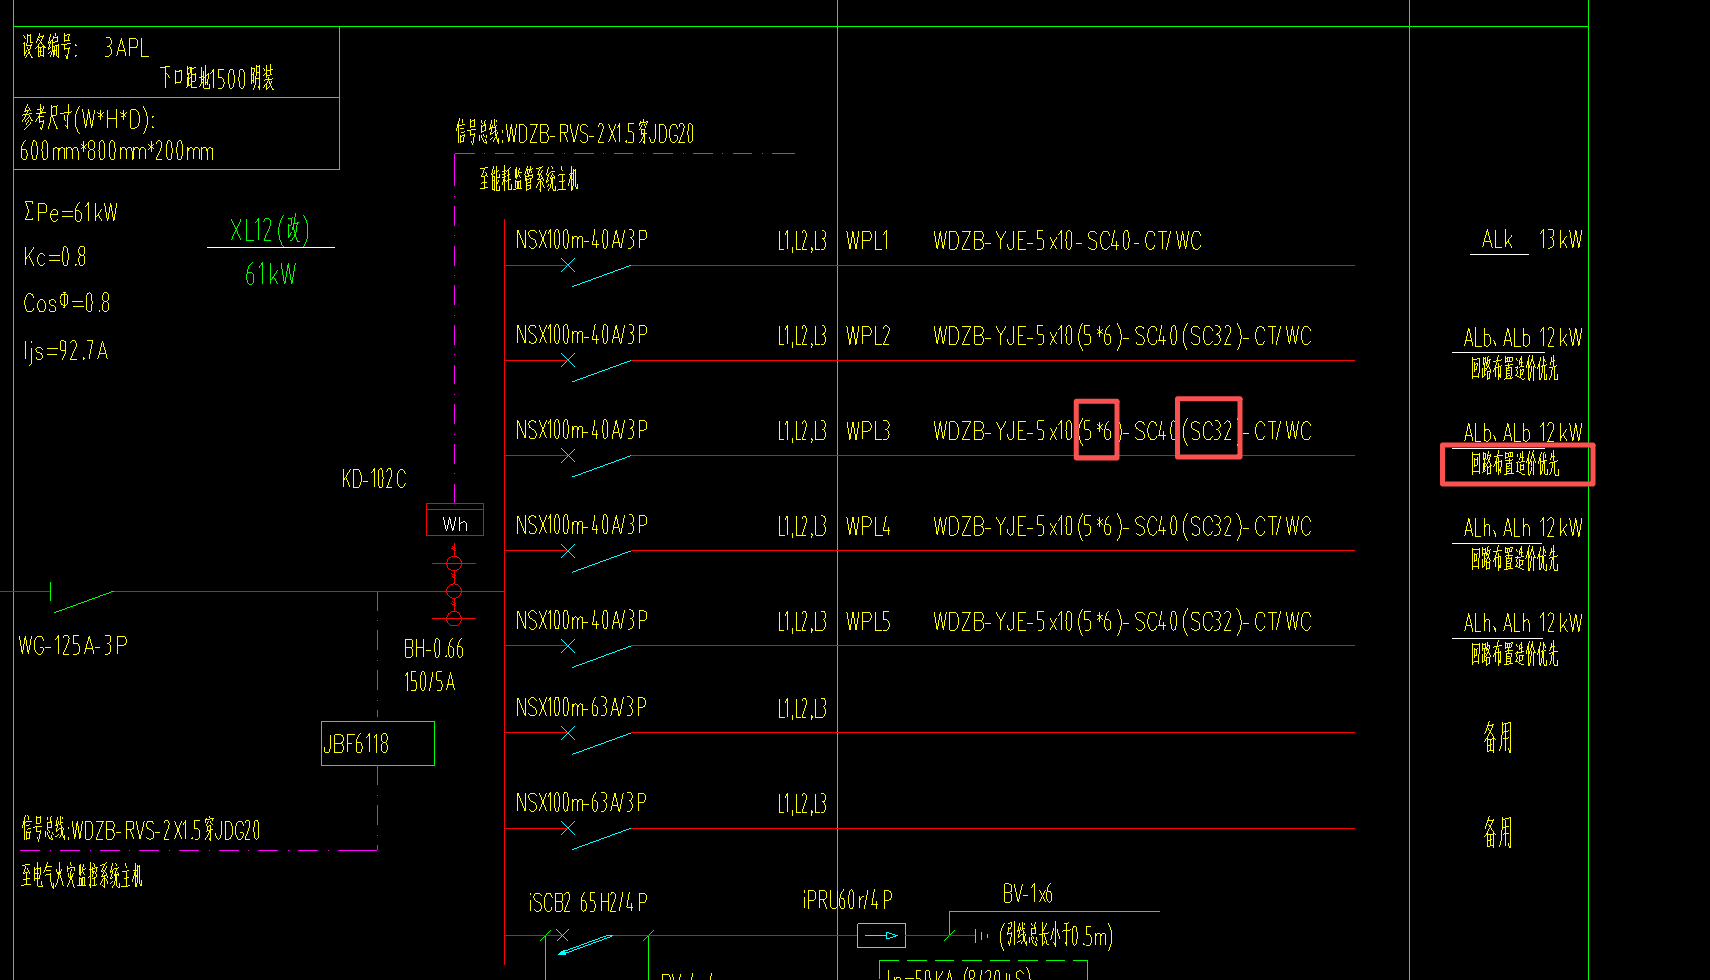Click the Ijs=92.7A calculation text

point(66,351)
